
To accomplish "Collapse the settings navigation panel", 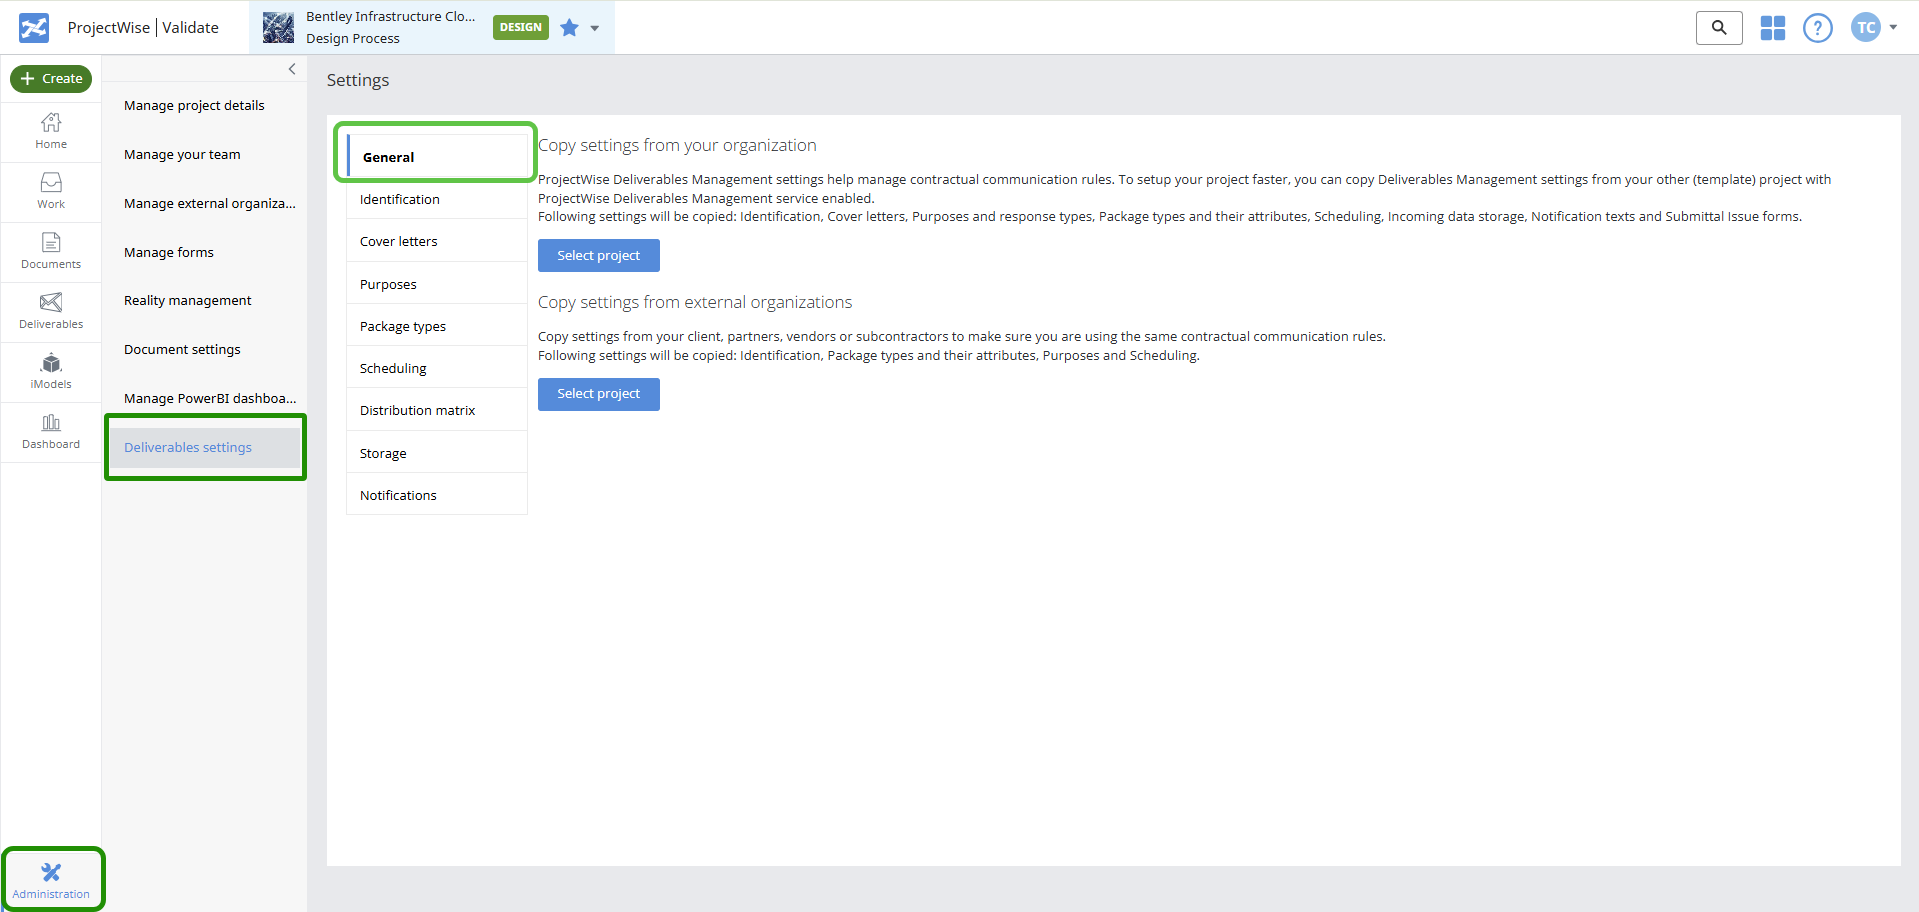I will click(x=291, y=69).
